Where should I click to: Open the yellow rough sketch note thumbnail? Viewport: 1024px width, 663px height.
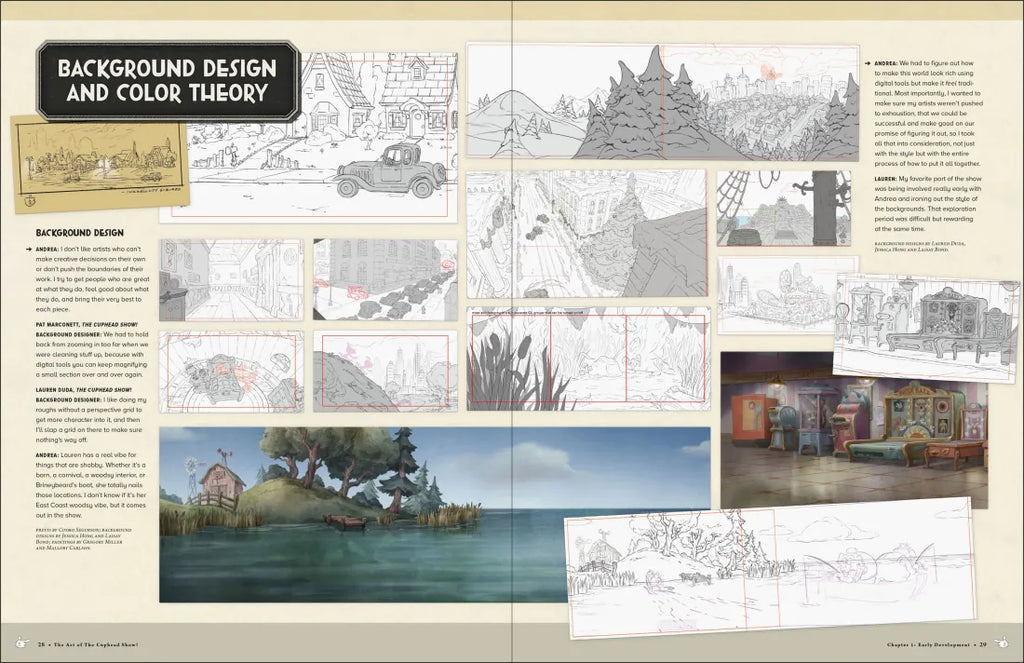pyautogui.click(x=98, y=165)
